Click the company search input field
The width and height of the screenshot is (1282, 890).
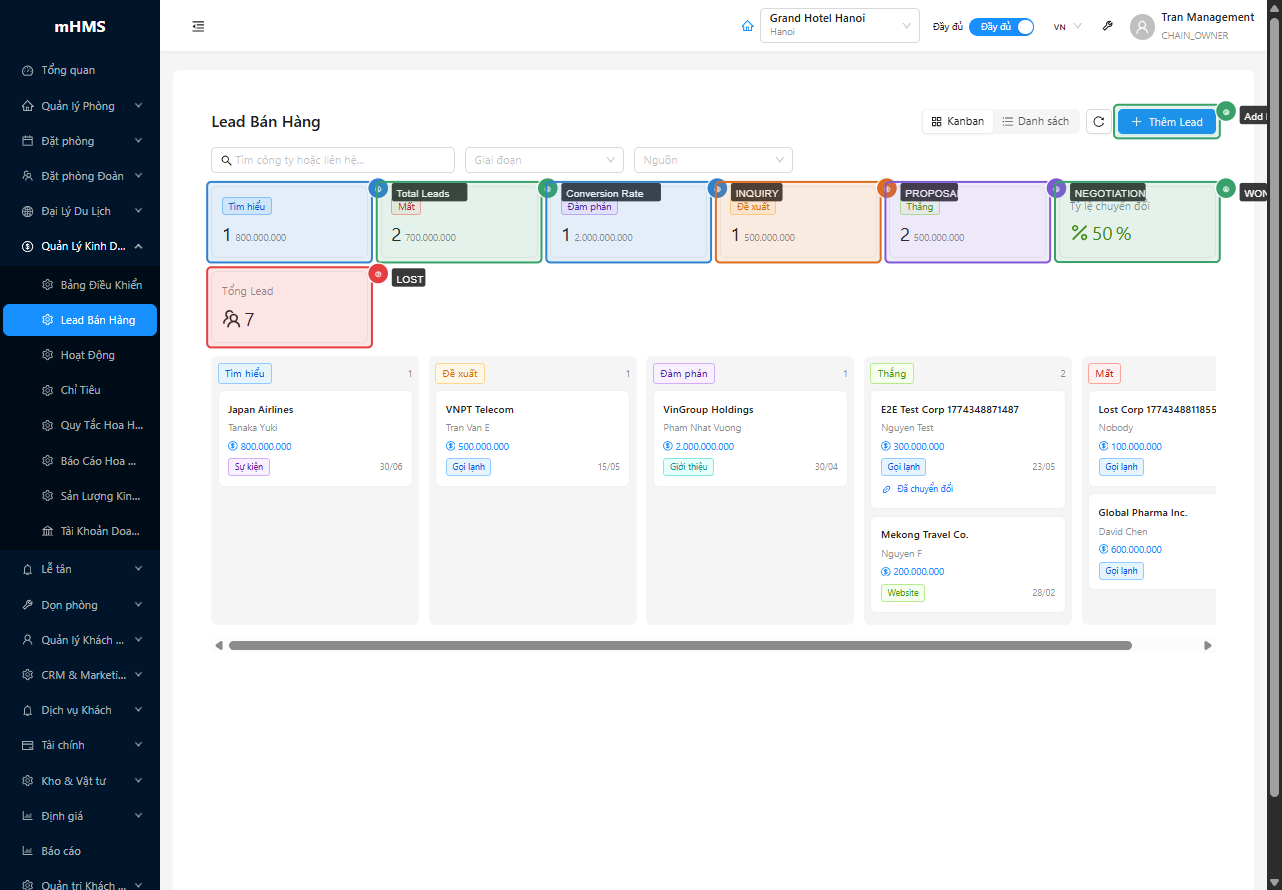pos(332,159)
